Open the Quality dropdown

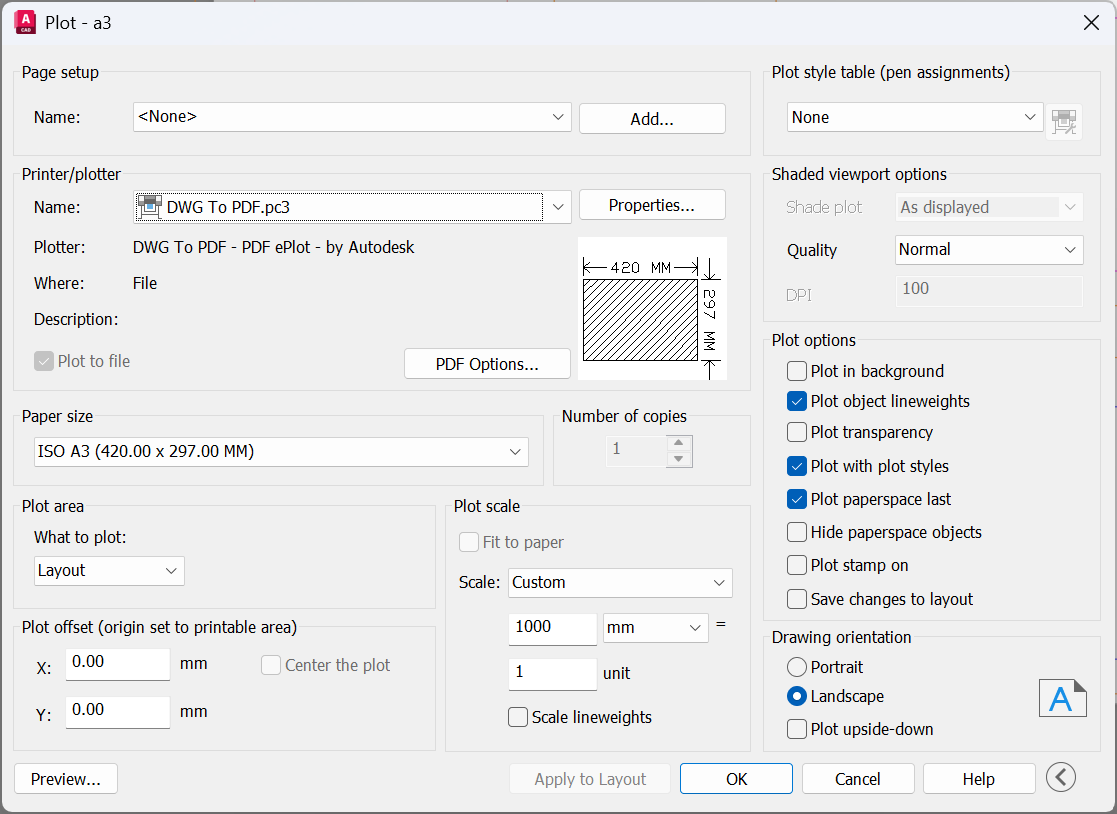988,250
